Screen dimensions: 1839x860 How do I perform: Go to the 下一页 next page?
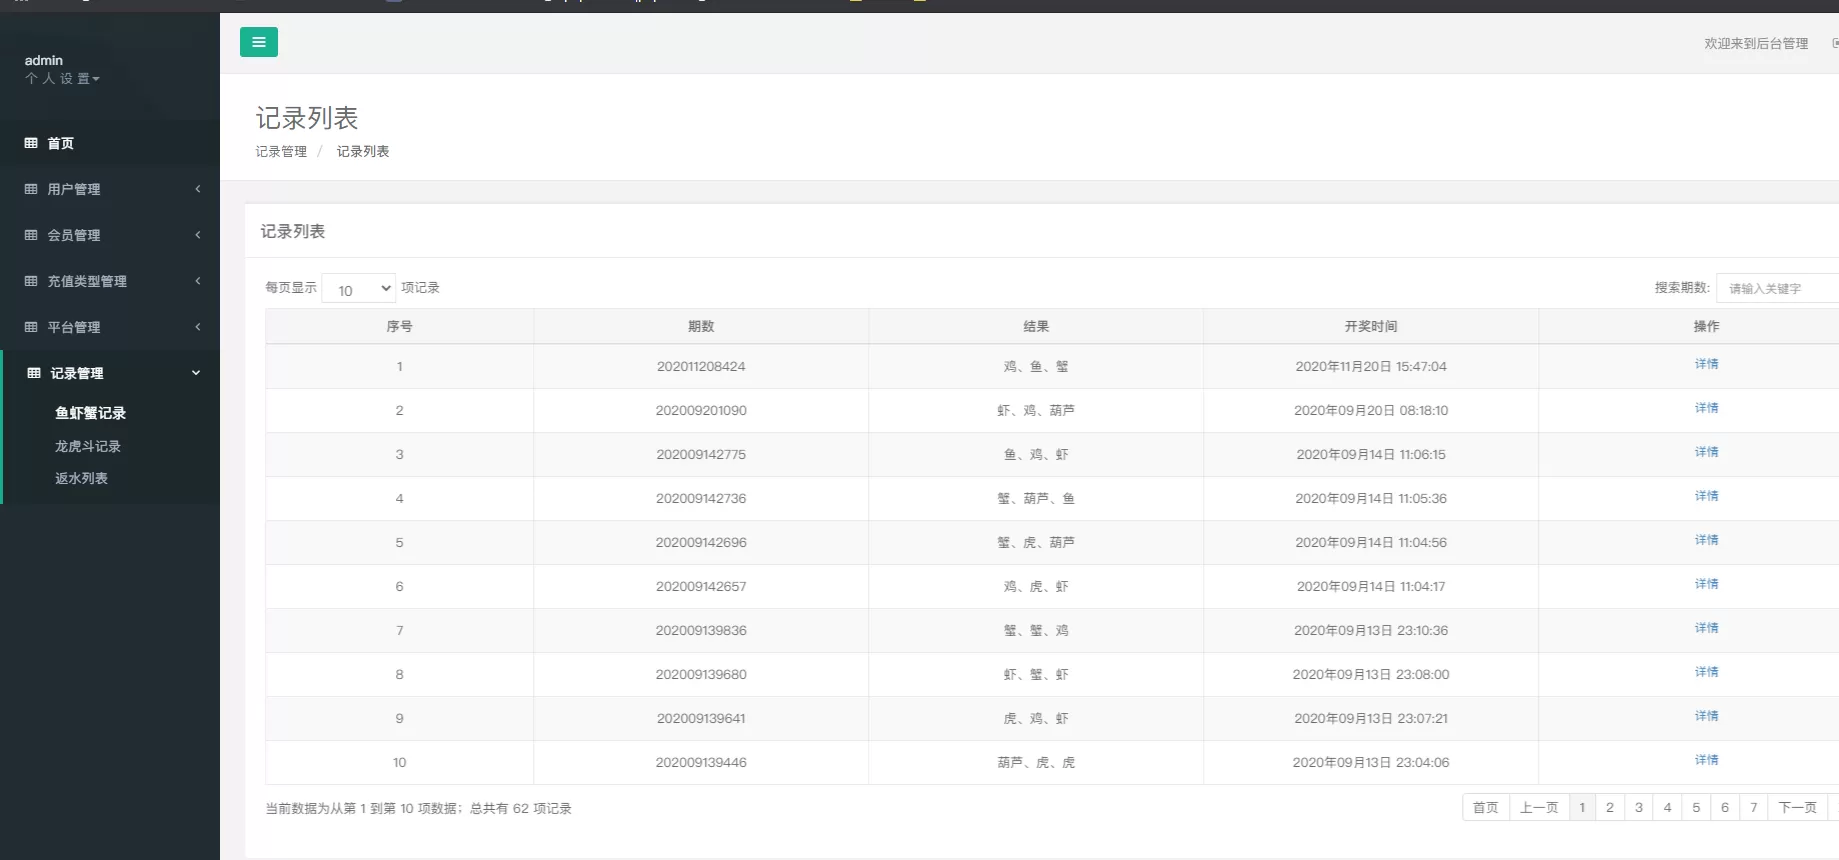[1797, 807]
